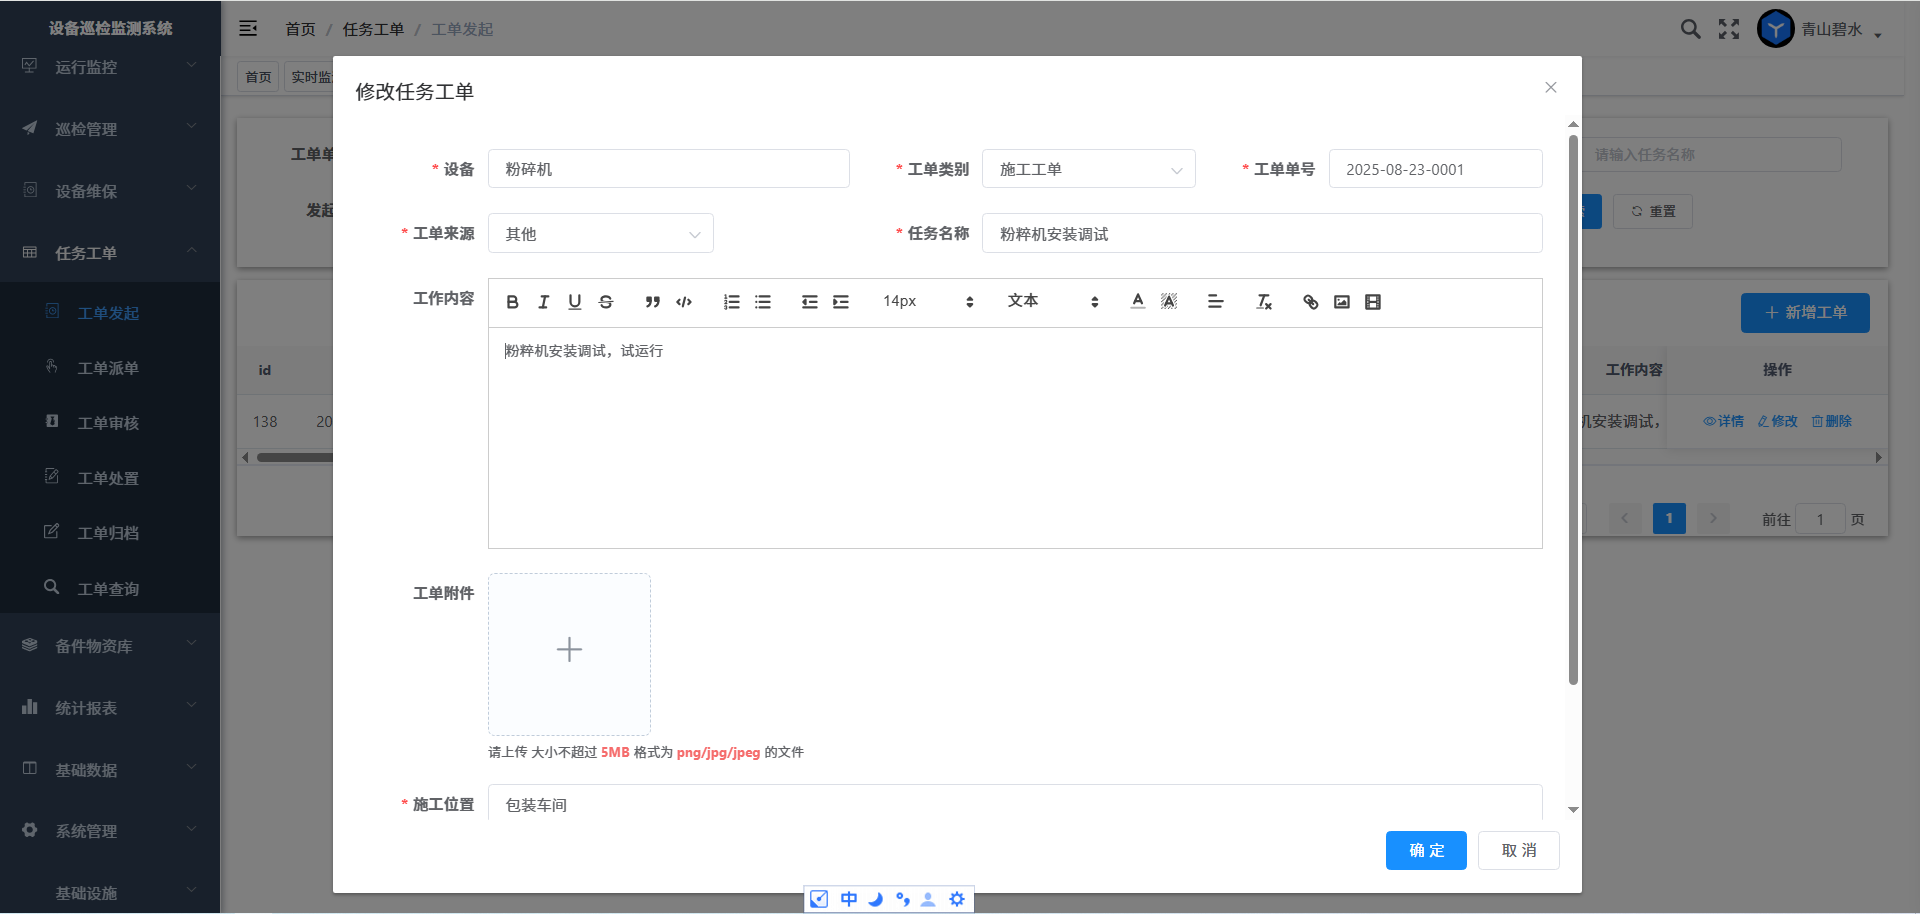Toggle strikethrough text formatting
The image size is (1920, 914).
(x=605, y=302)
